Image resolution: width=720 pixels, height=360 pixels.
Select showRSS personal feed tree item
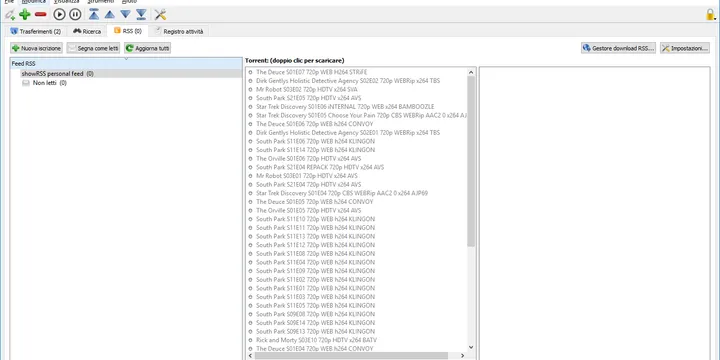(57, 73)
